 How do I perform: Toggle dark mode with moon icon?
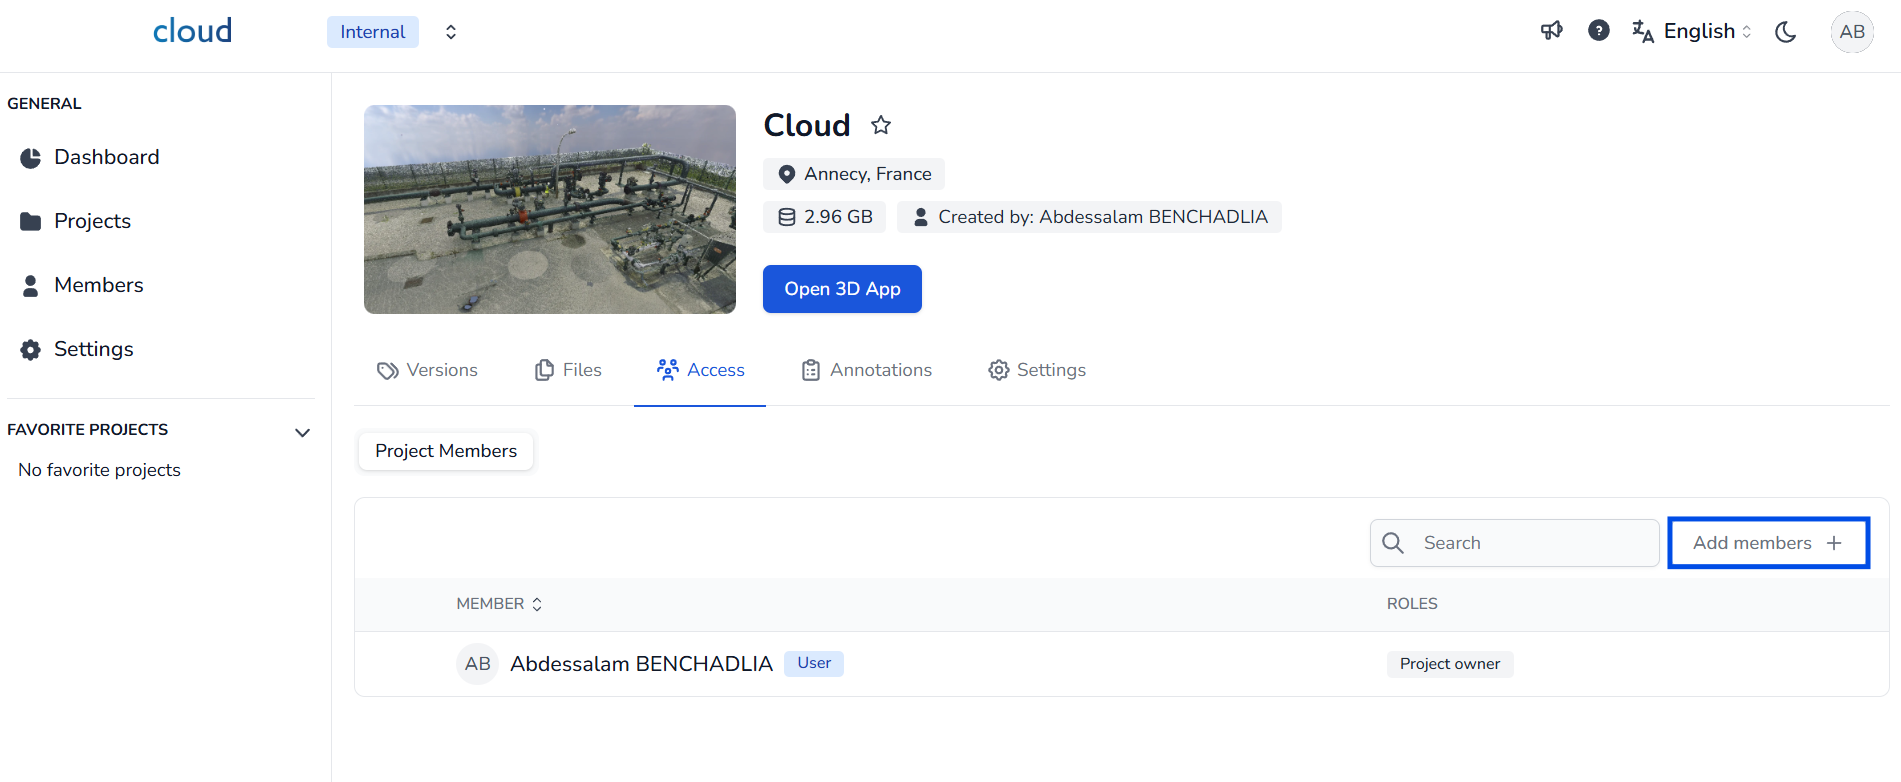[1785, 32]
